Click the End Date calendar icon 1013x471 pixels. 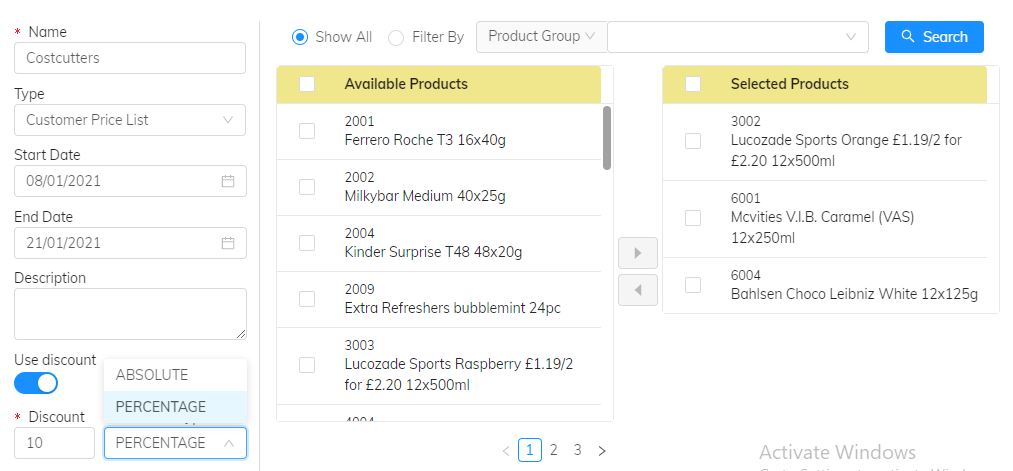[x=228, y=243]
